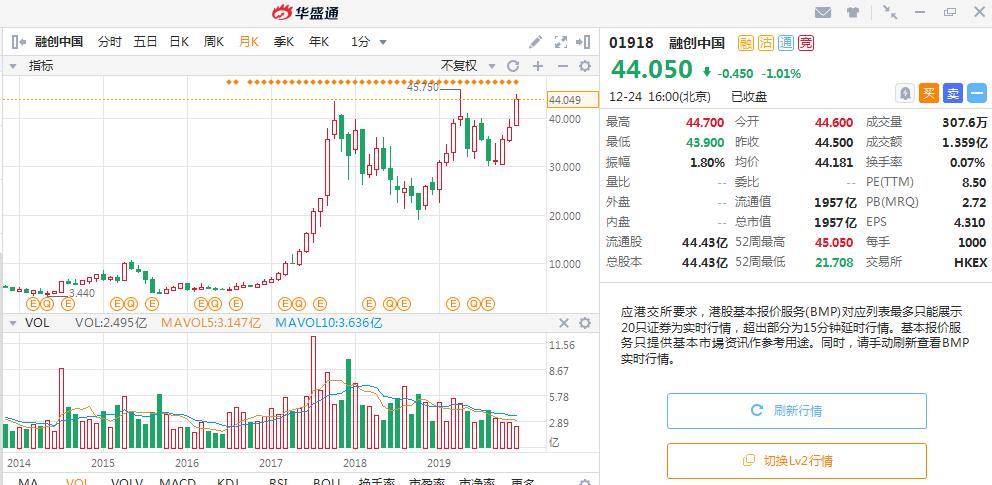
Task: Open main chart settings gear
Action: [585, 66]
